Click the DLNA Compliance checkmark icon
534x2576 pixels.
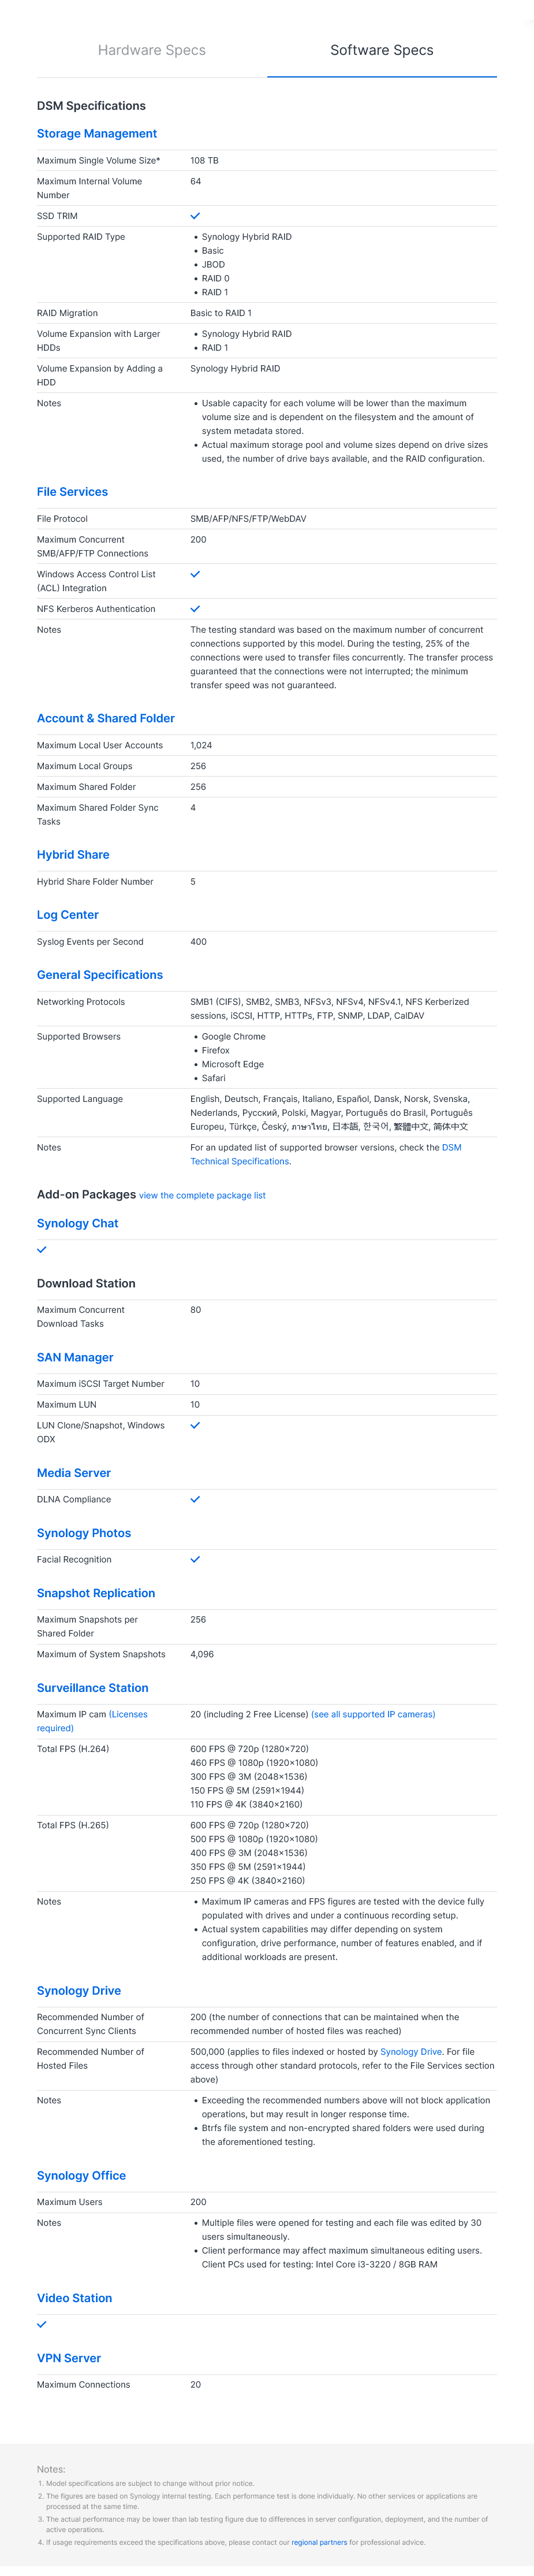pos(195,1499)
